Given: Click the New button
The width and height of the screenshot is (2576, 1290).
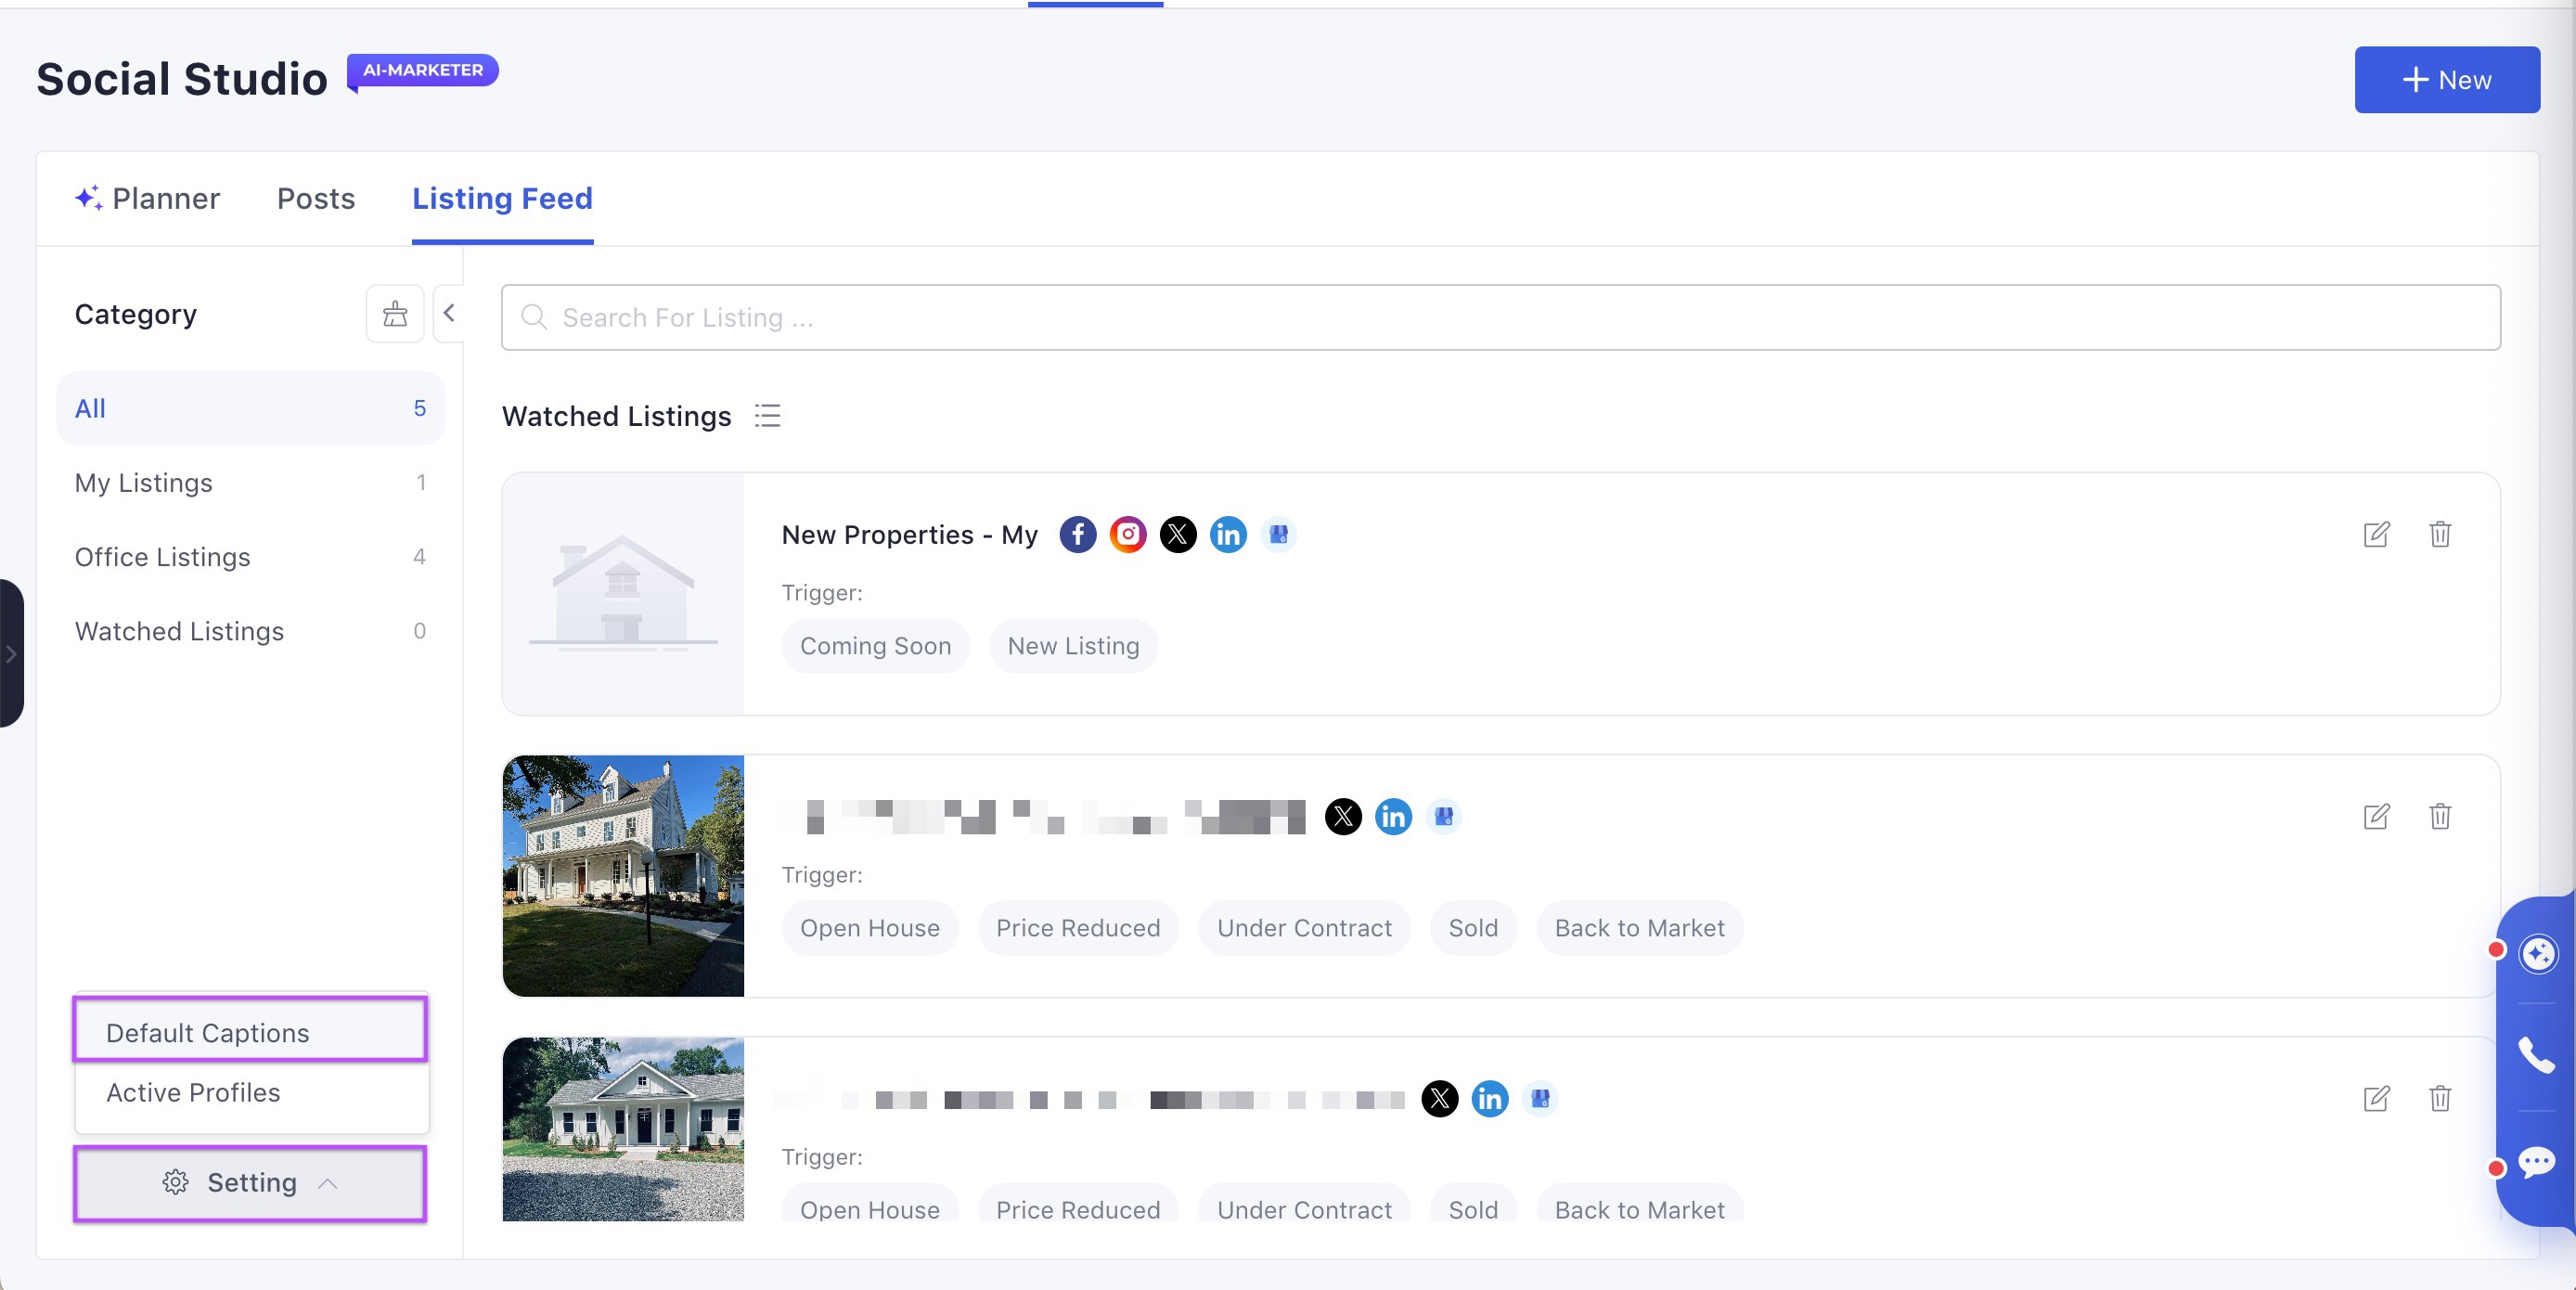Looking at the screenshot, I should pos(2446,80).
